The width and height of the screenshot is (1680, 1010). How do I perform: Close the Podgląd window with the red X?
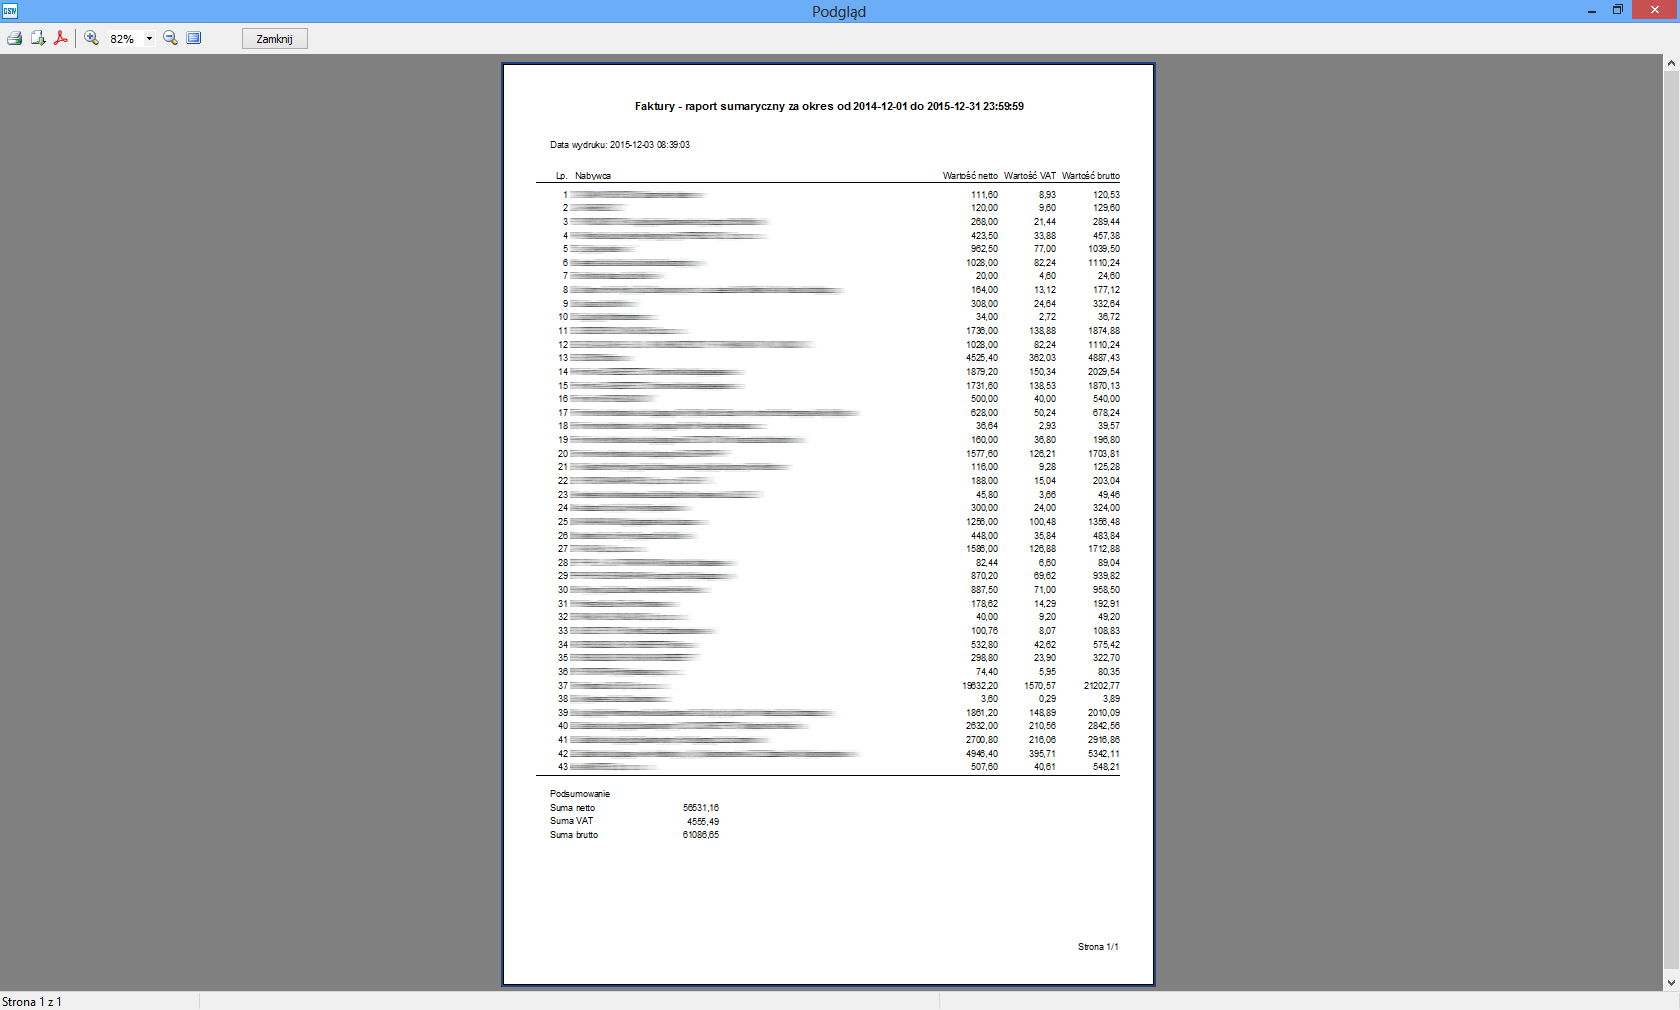coord(1655,10)
